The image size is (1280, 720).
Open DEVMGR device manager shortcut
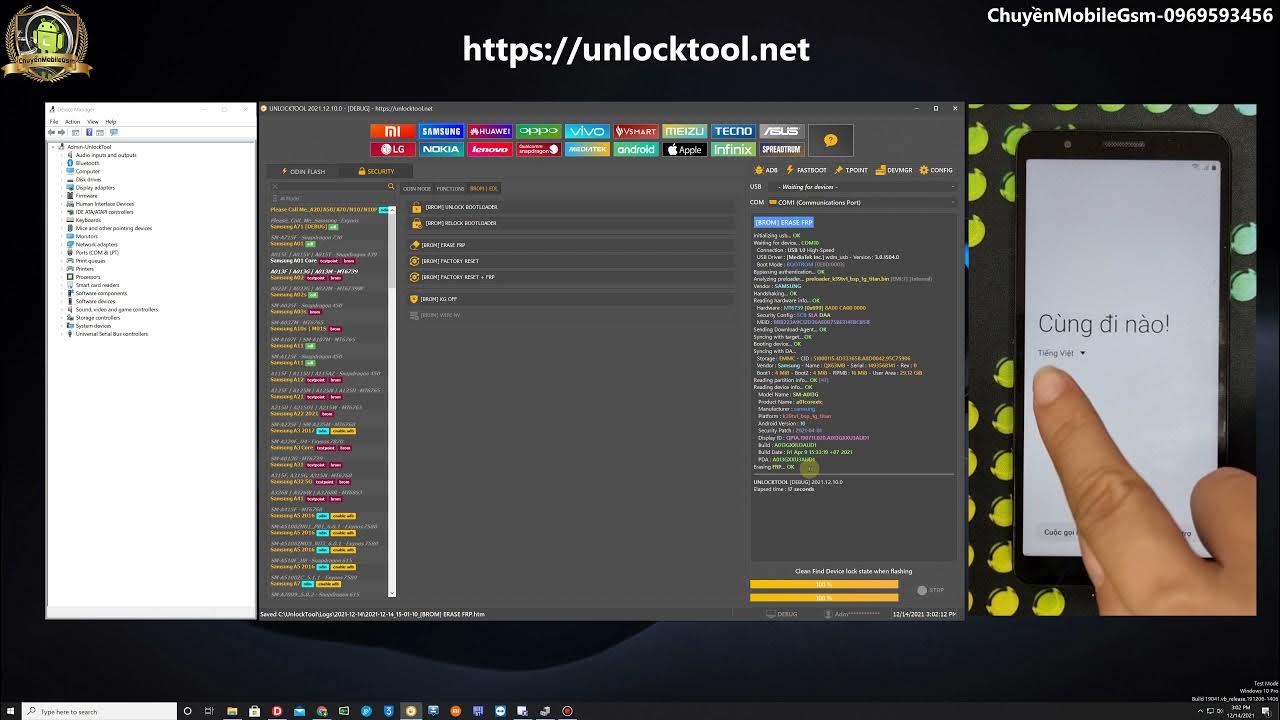coord(893,170)
